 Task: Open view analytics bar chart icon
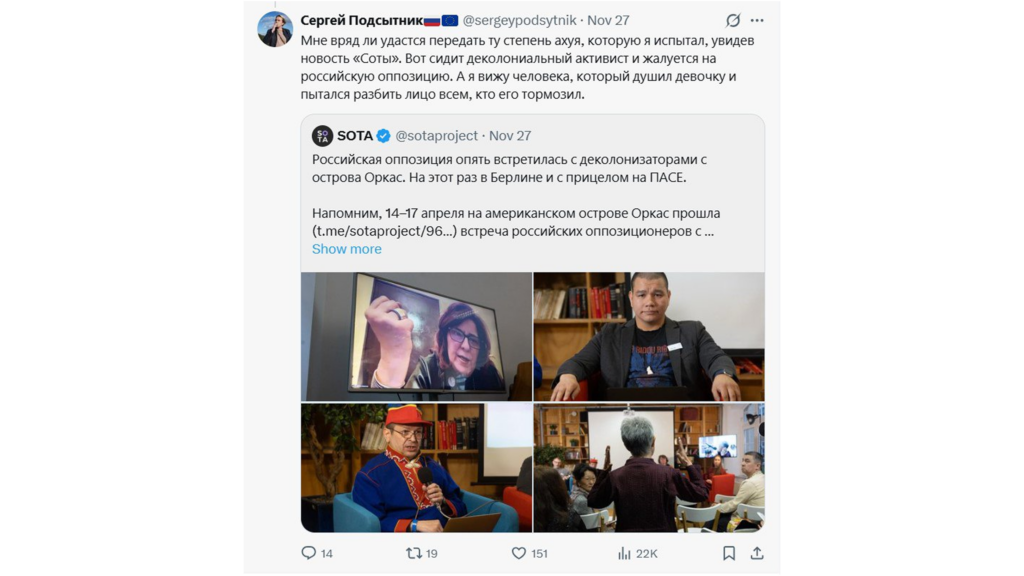coord(624,553)
